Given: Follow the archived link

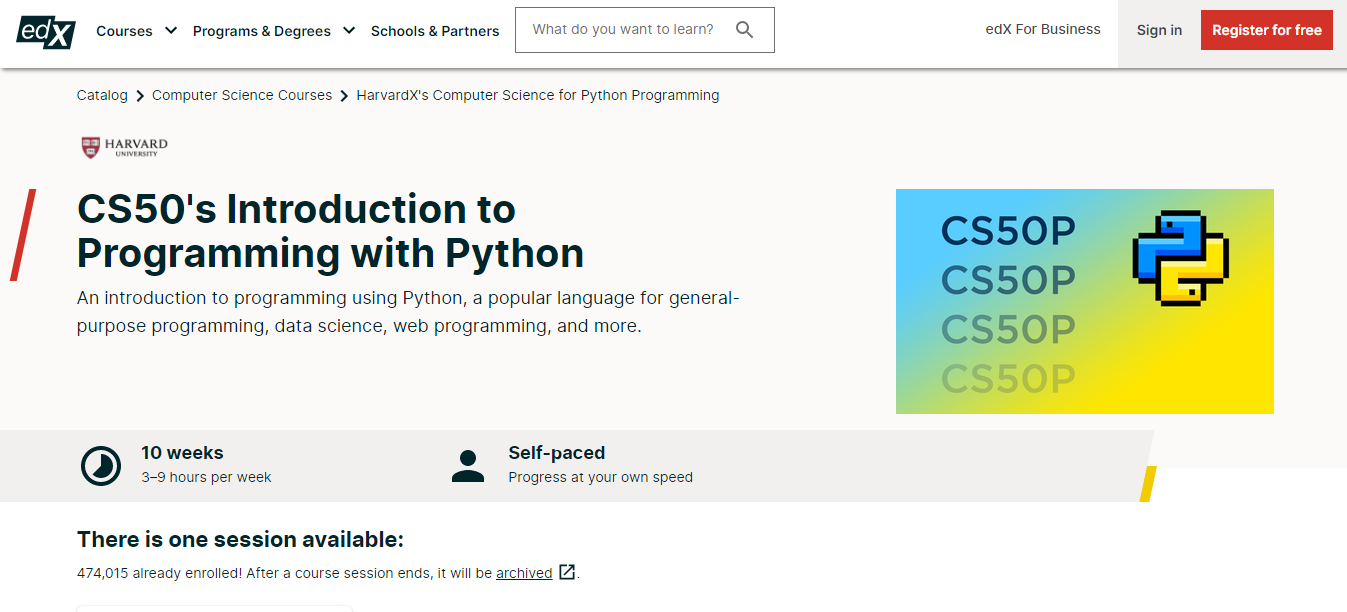Looking at the screenshot, I should (x=524, y=573).
